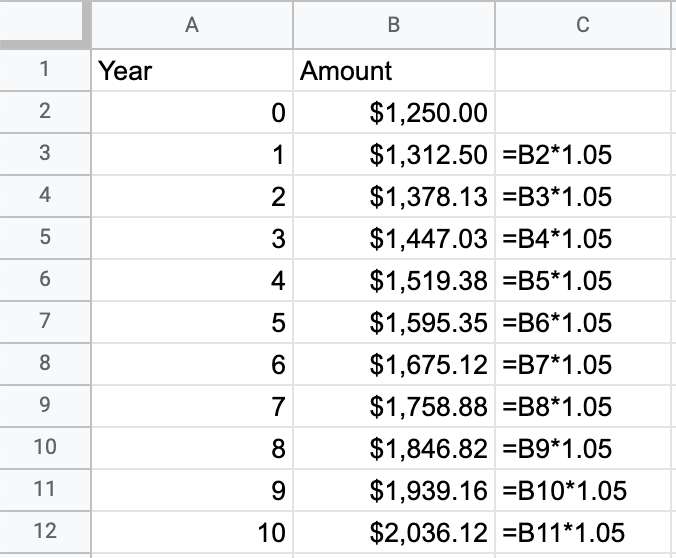
Task: Select row 9 header
Action: pyautogui.click(x=45, y=406)
